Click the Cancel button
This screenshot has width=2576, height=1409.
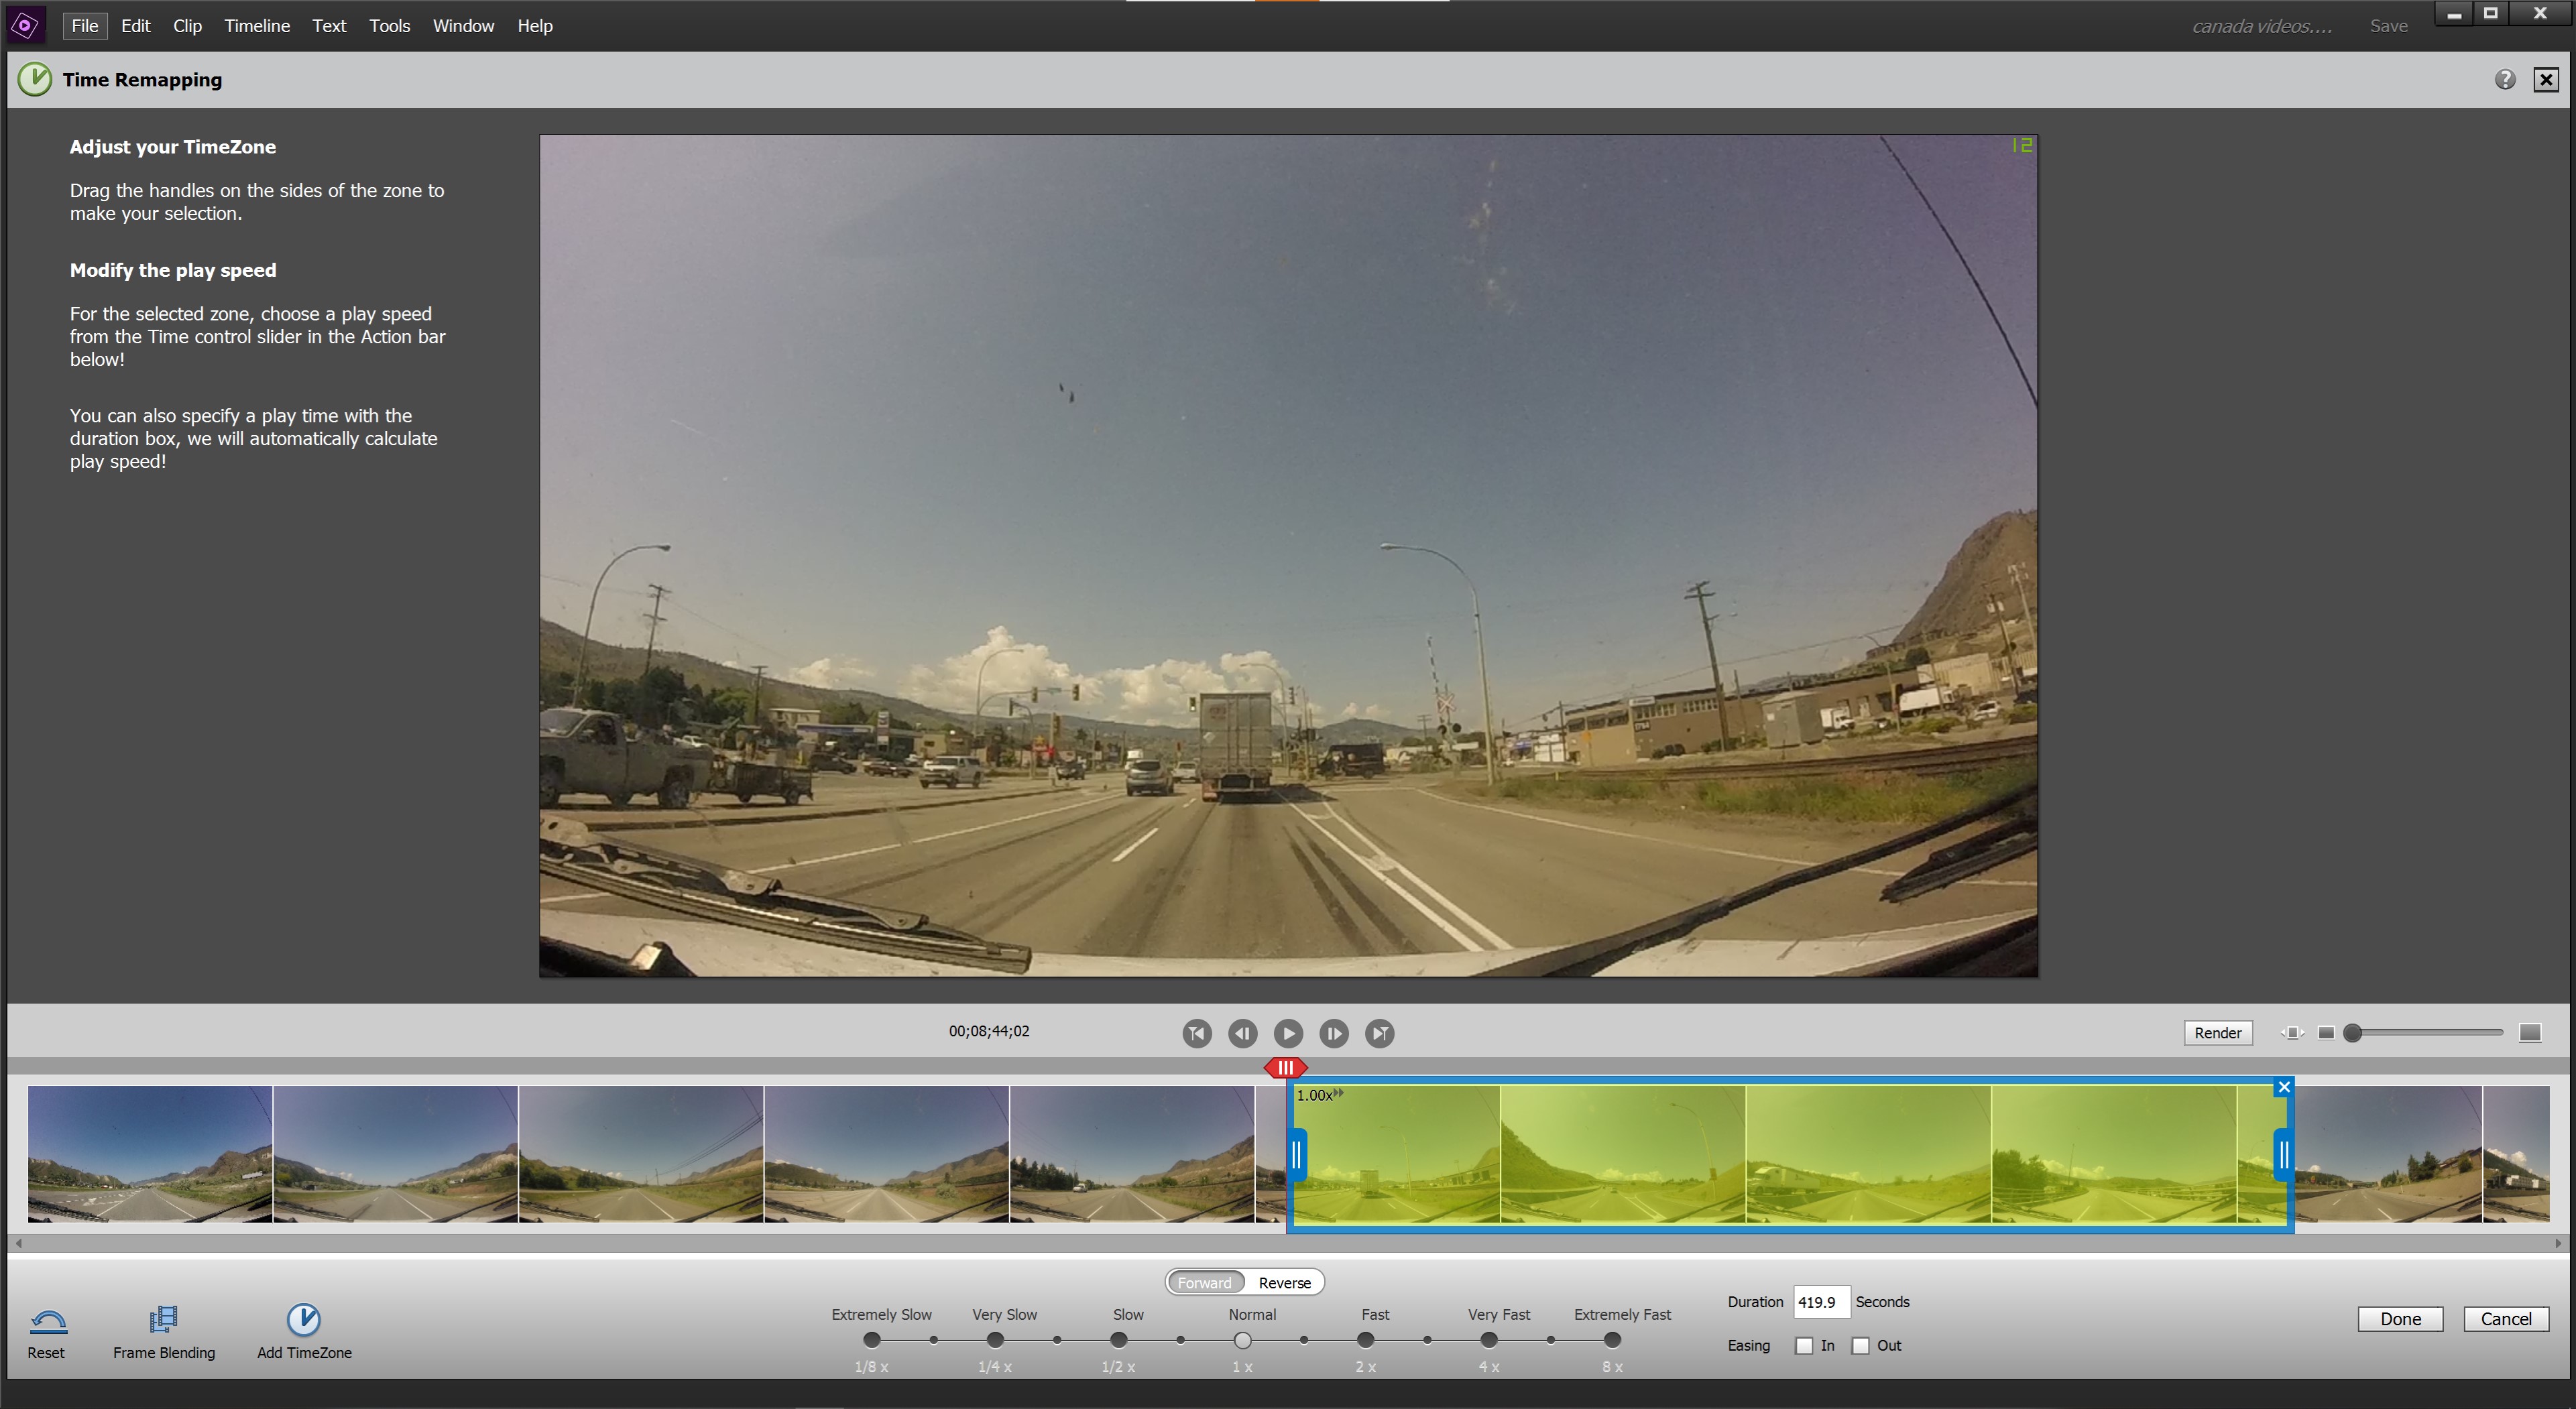click(2502, 1319)
